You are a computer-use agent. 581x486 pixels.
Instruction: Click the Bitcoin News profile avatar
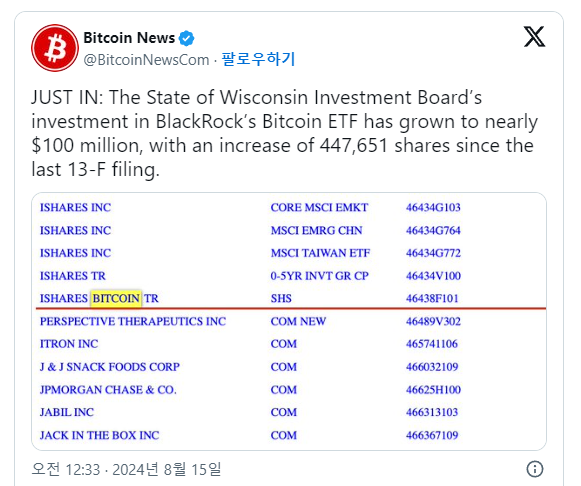click(55, 48)
